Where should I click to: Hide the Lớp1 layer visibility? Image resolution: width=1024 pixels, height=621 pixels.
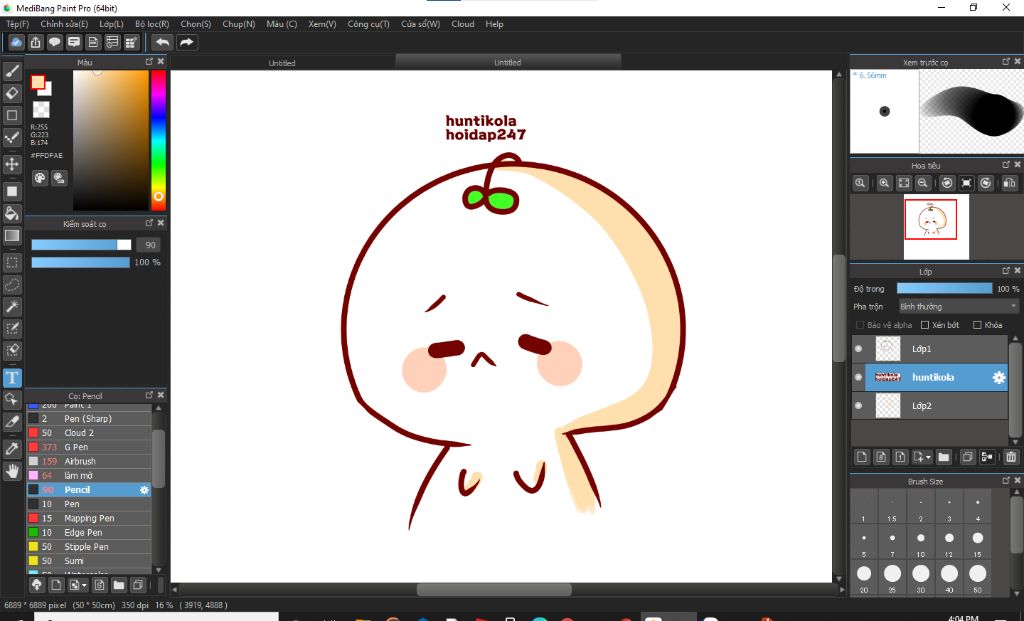[x=859, y=349]
